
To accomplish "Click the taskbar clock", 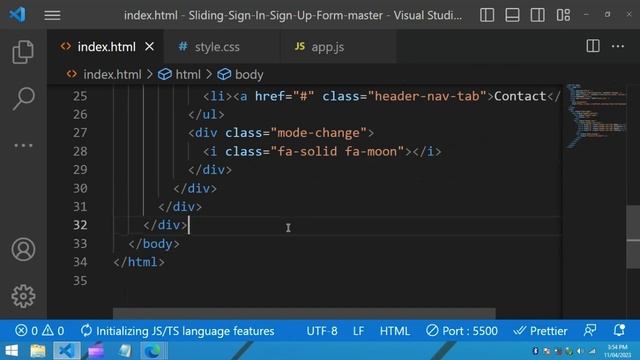I will point(618,351).
